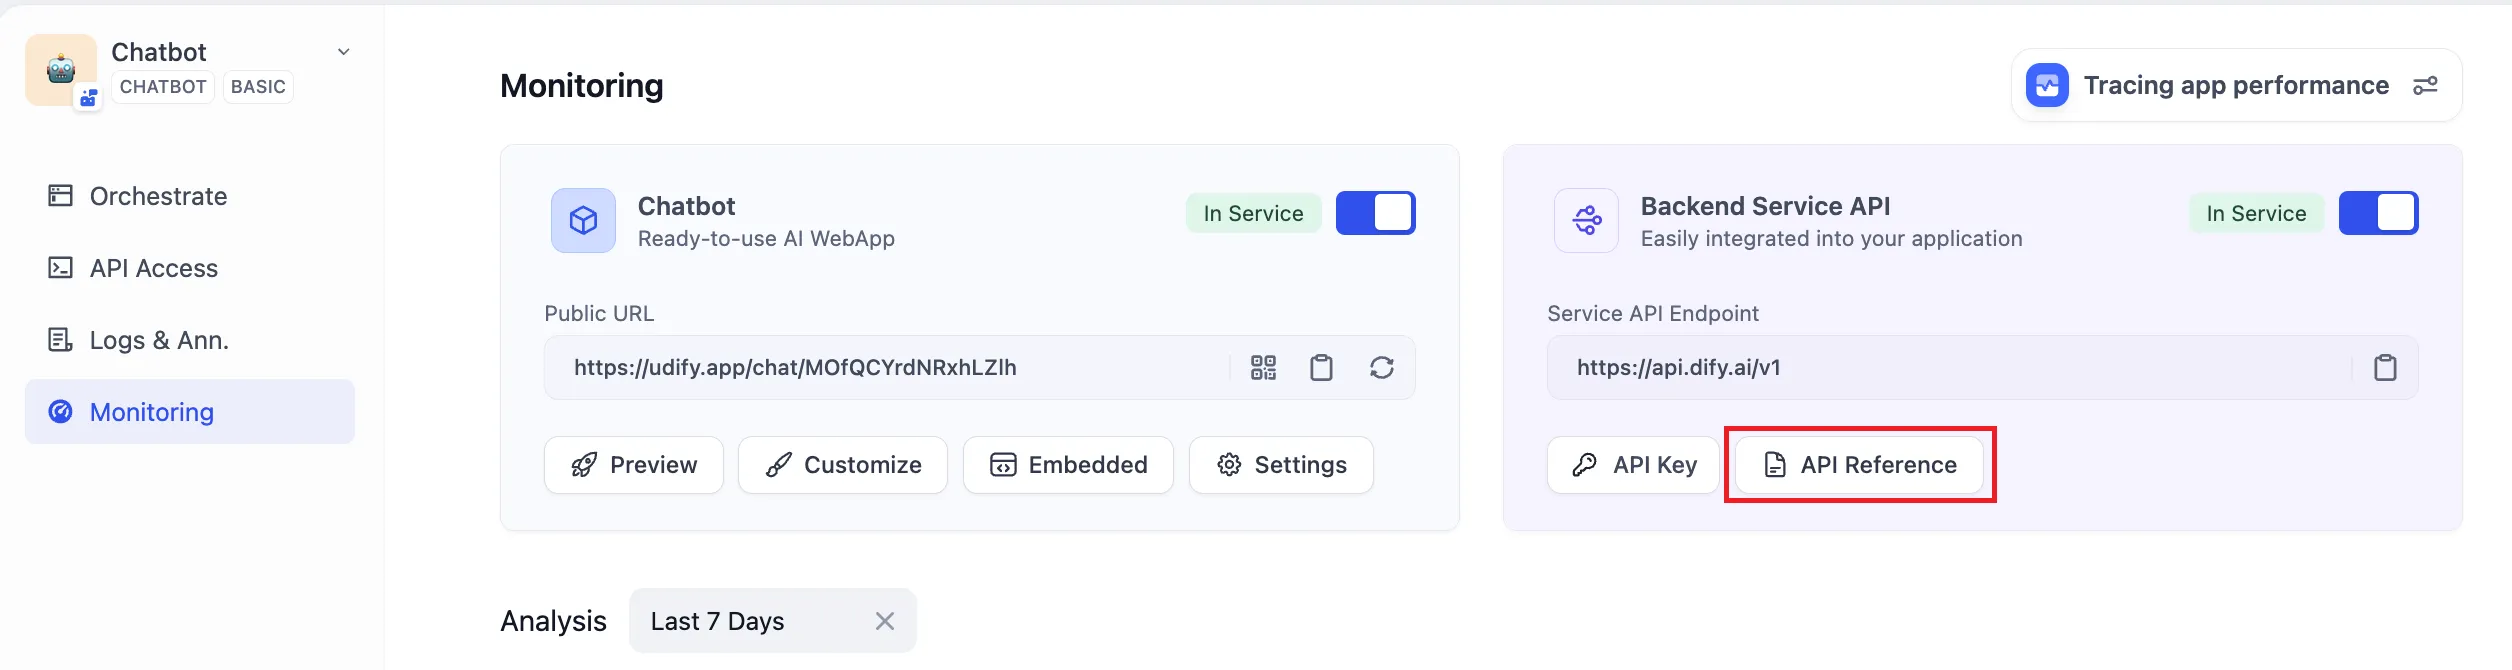Copy the Public URL to clipboard
The height and width of the screenshot is (670, 2512).
pyautogui.click(x=1322, y=367)
